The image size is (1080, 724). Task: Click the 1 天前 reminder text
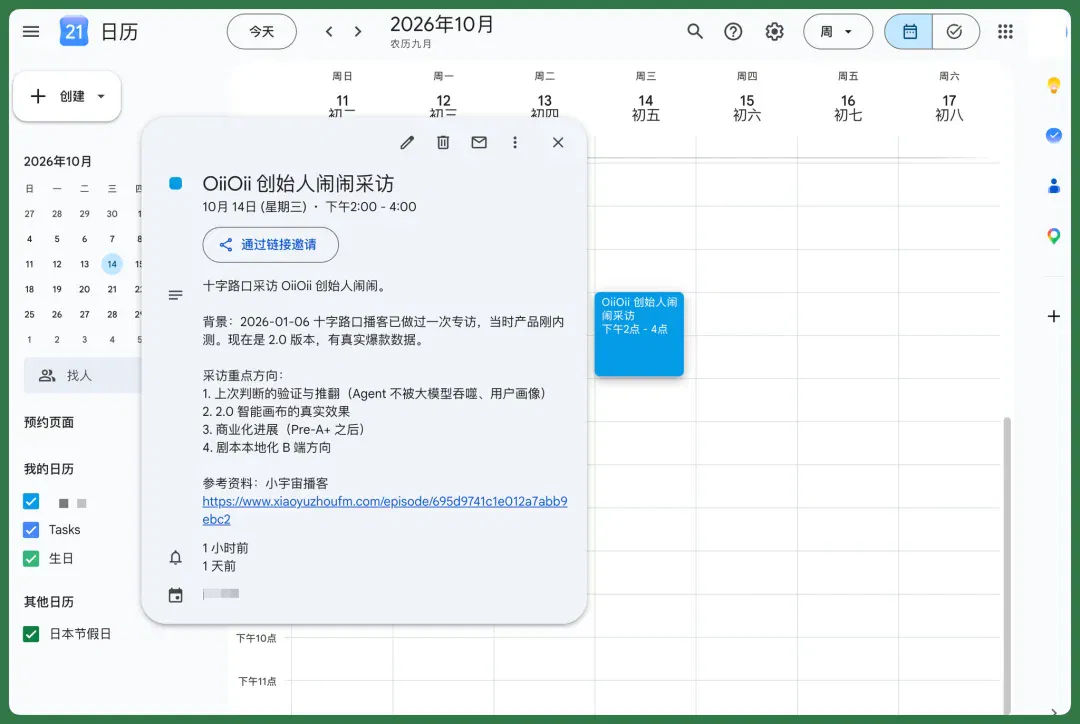(219, 566)
